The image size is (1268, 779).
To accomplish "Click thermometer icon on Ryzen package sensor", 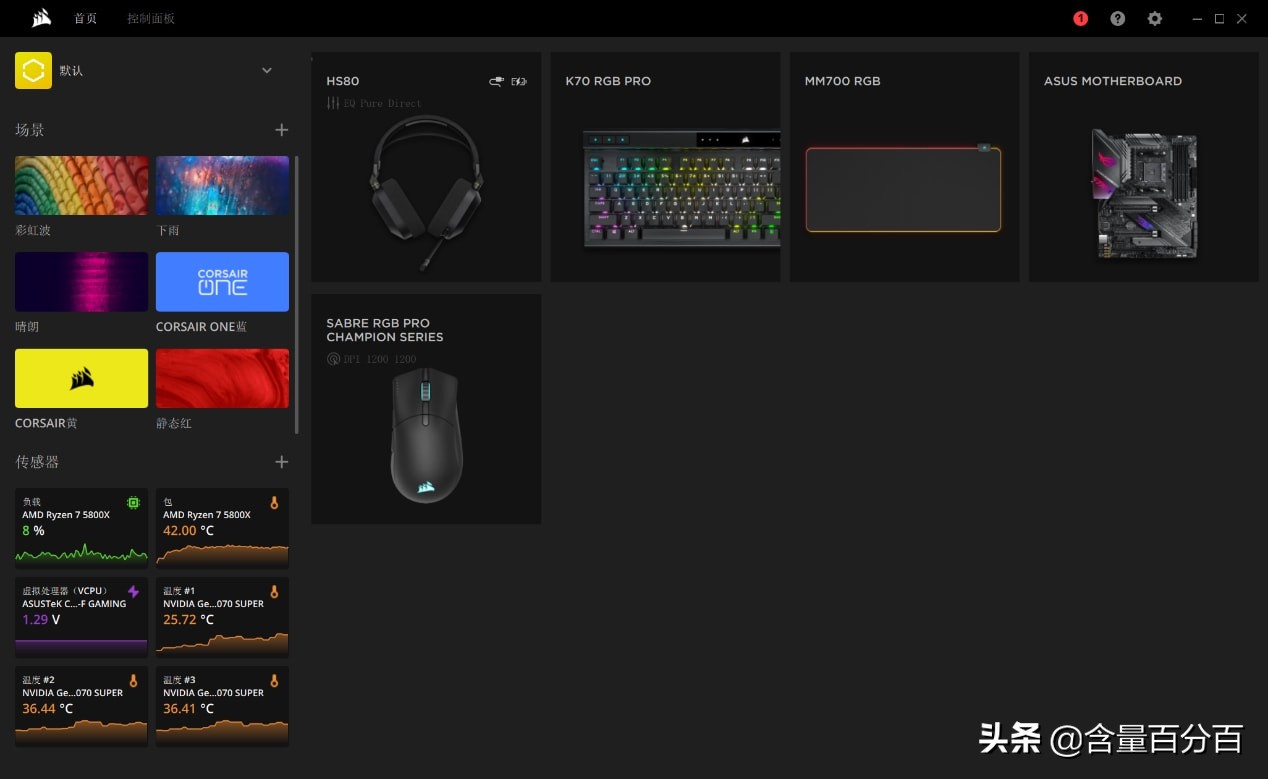I will click(274, 502).
